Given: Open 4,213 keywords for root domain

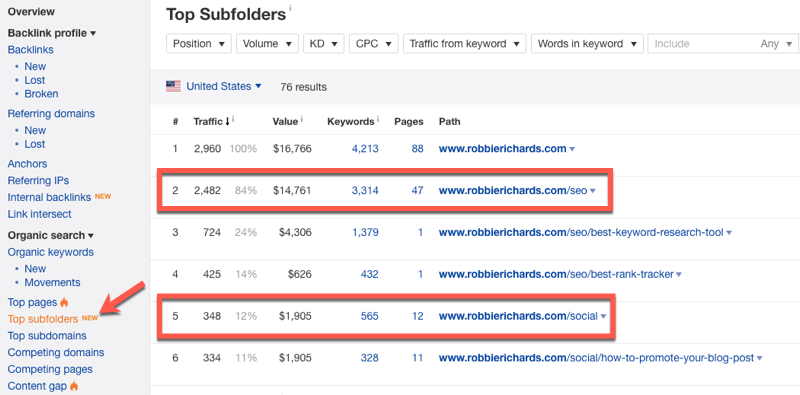Looking at the screenshot, I should click(365, 149).
